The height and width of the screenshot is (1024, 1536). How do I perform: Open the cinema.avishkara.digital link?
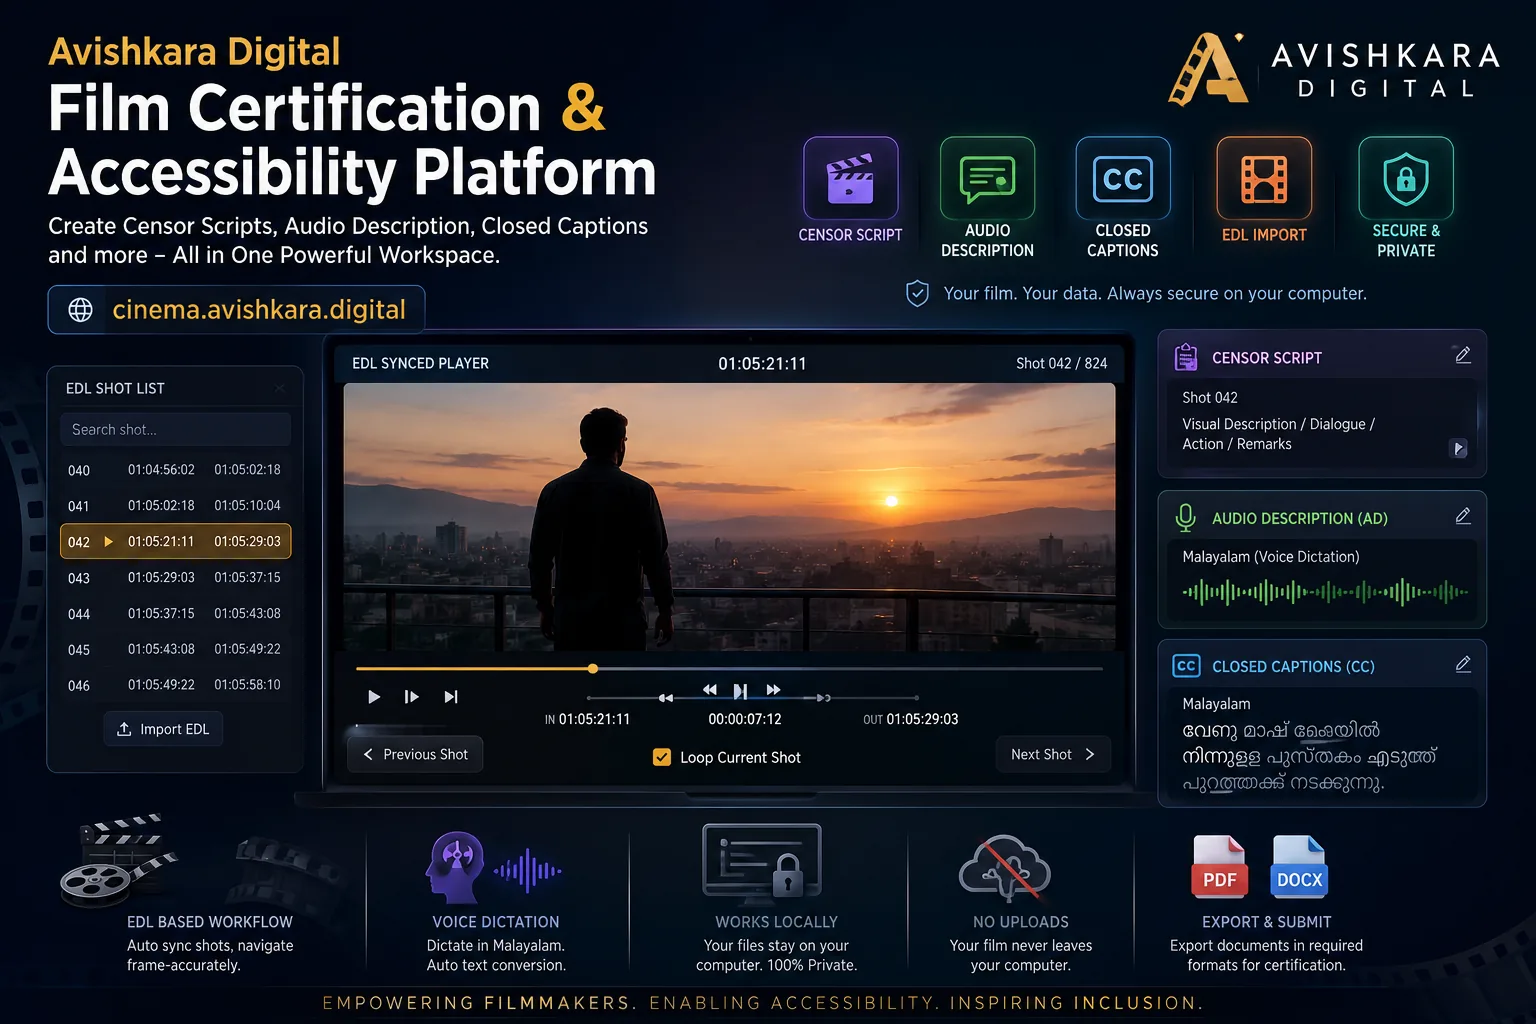tap(259, 310)
